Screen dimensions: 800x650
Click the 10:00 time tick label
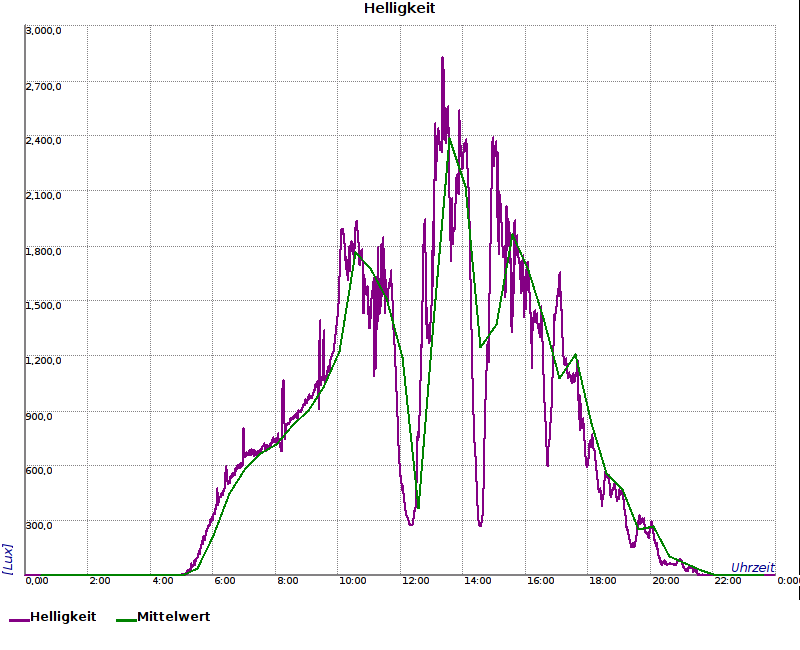(353, 581)
